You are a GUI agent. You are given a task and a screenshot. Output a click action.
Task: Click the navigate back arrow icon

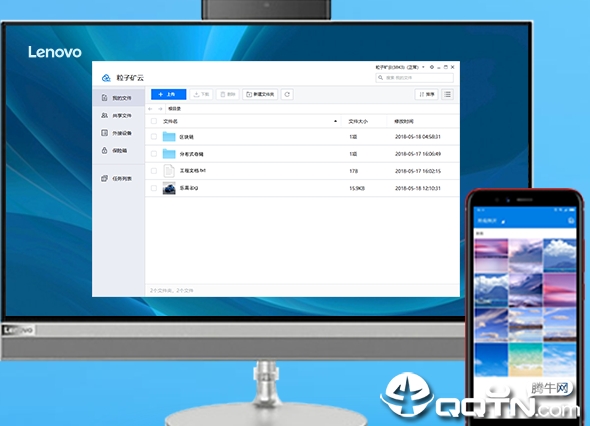(x=150, y=109)
